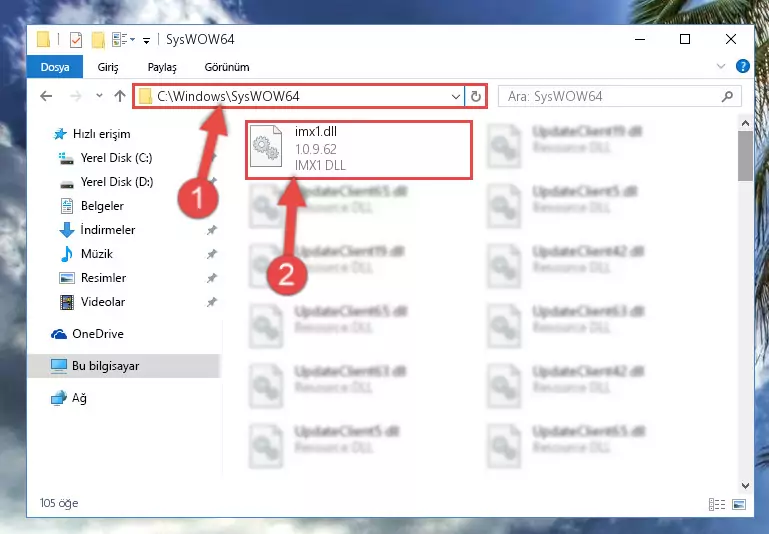The image size is (769, 534).
Task: Click the OneDrive cloud icon
Action: [59, 334]
